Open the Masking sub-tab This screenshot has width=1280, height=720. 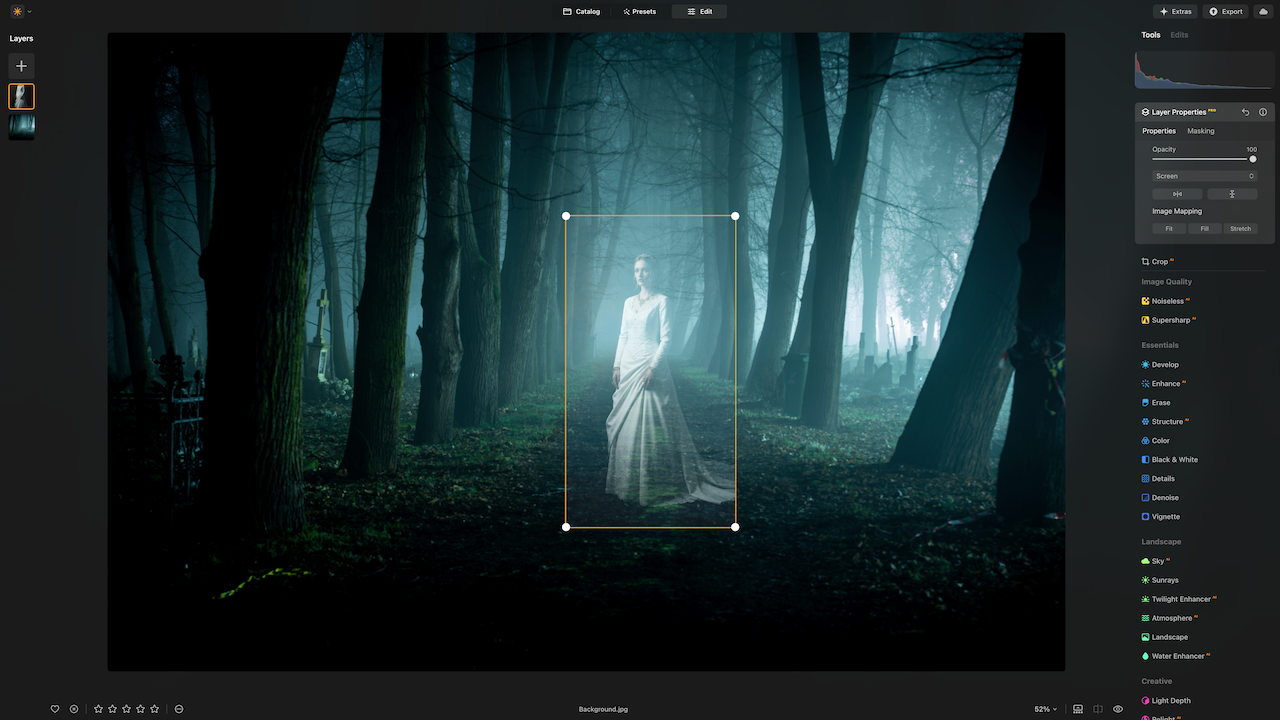(1201, 131)
